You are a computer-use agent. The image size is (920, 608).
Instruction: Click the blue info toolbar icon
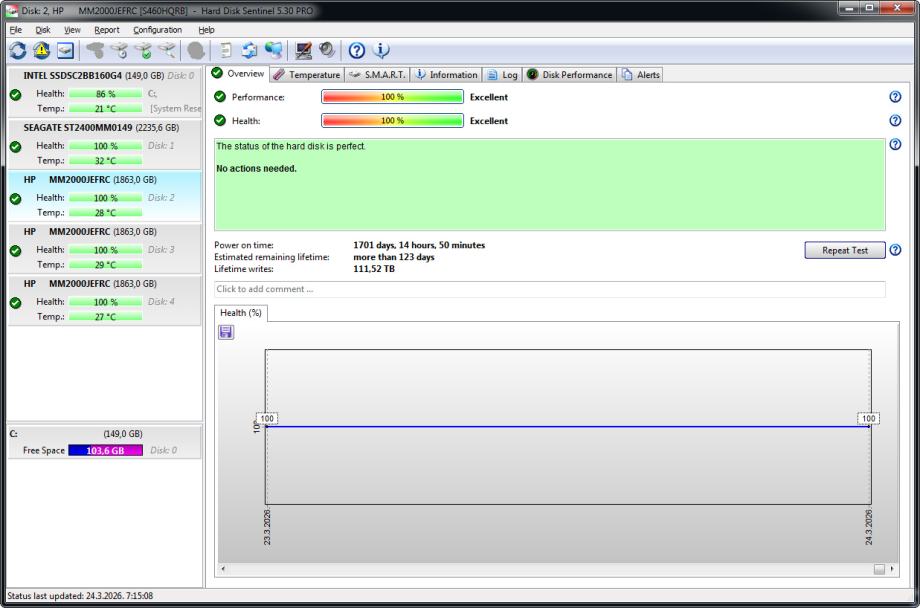coord(381,50)
